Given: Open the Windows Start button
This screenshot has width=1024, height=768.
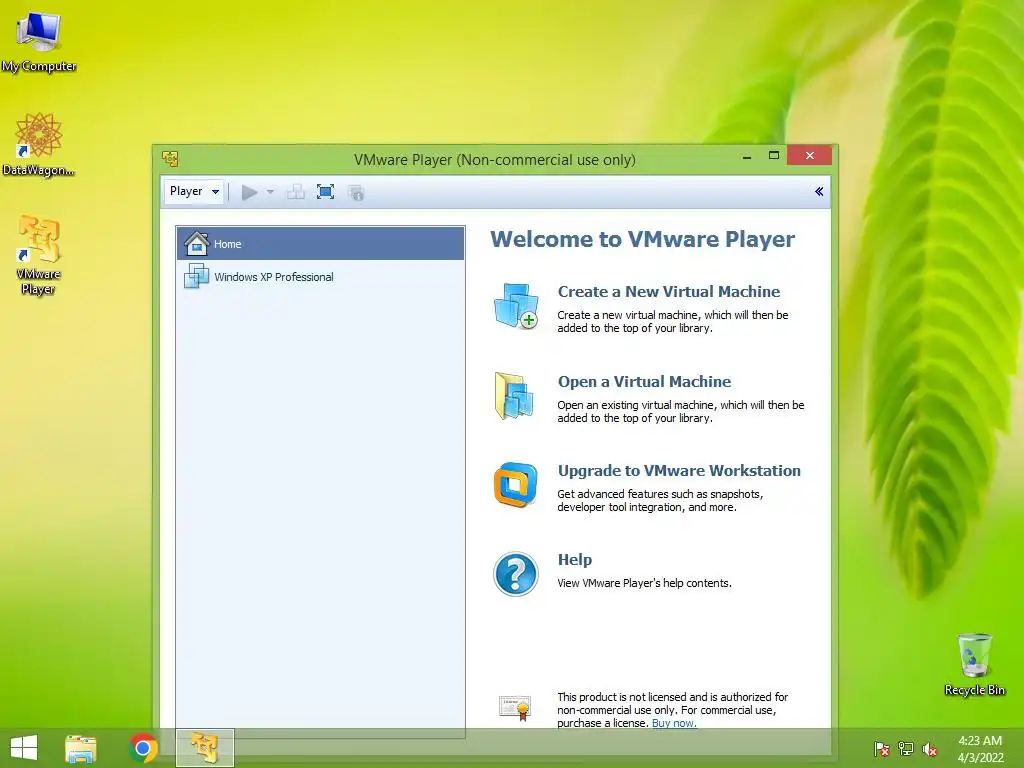Looking at the screenshot, I should tap(24, 748).
